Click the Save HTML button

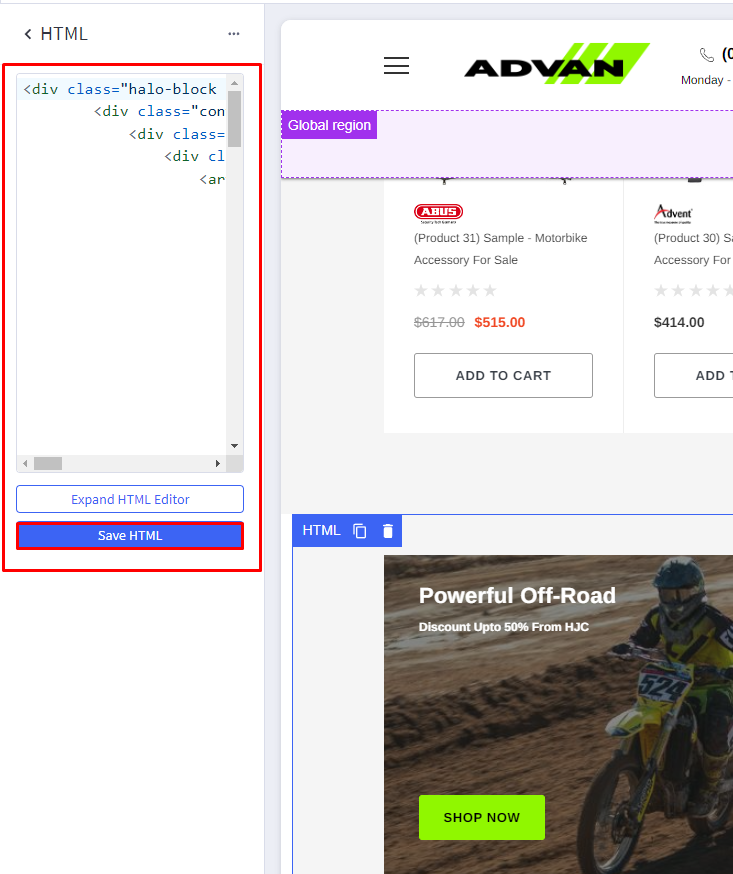130,536
